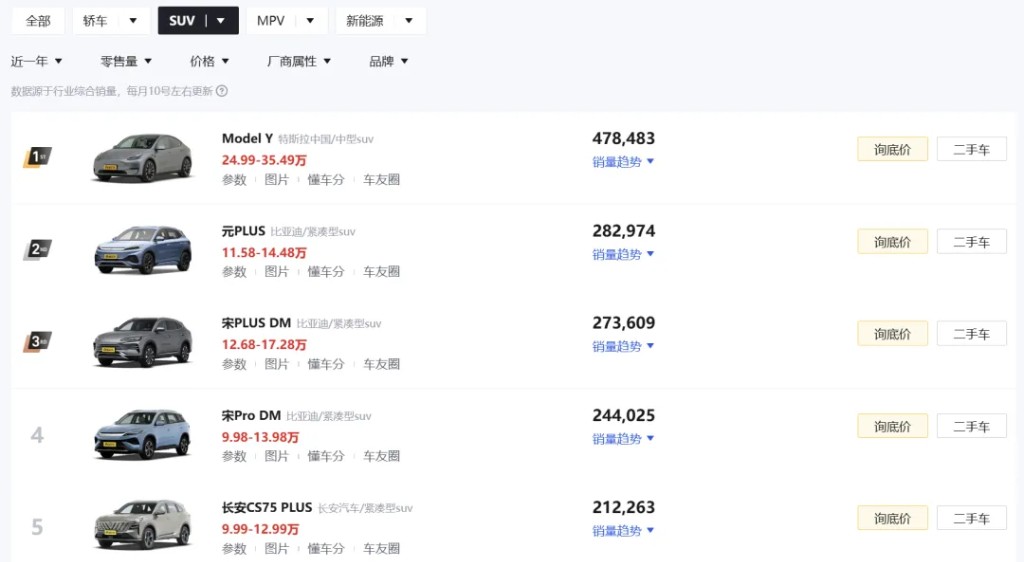Expand the 轿车 category dropdown arrow

pos(133,21)
